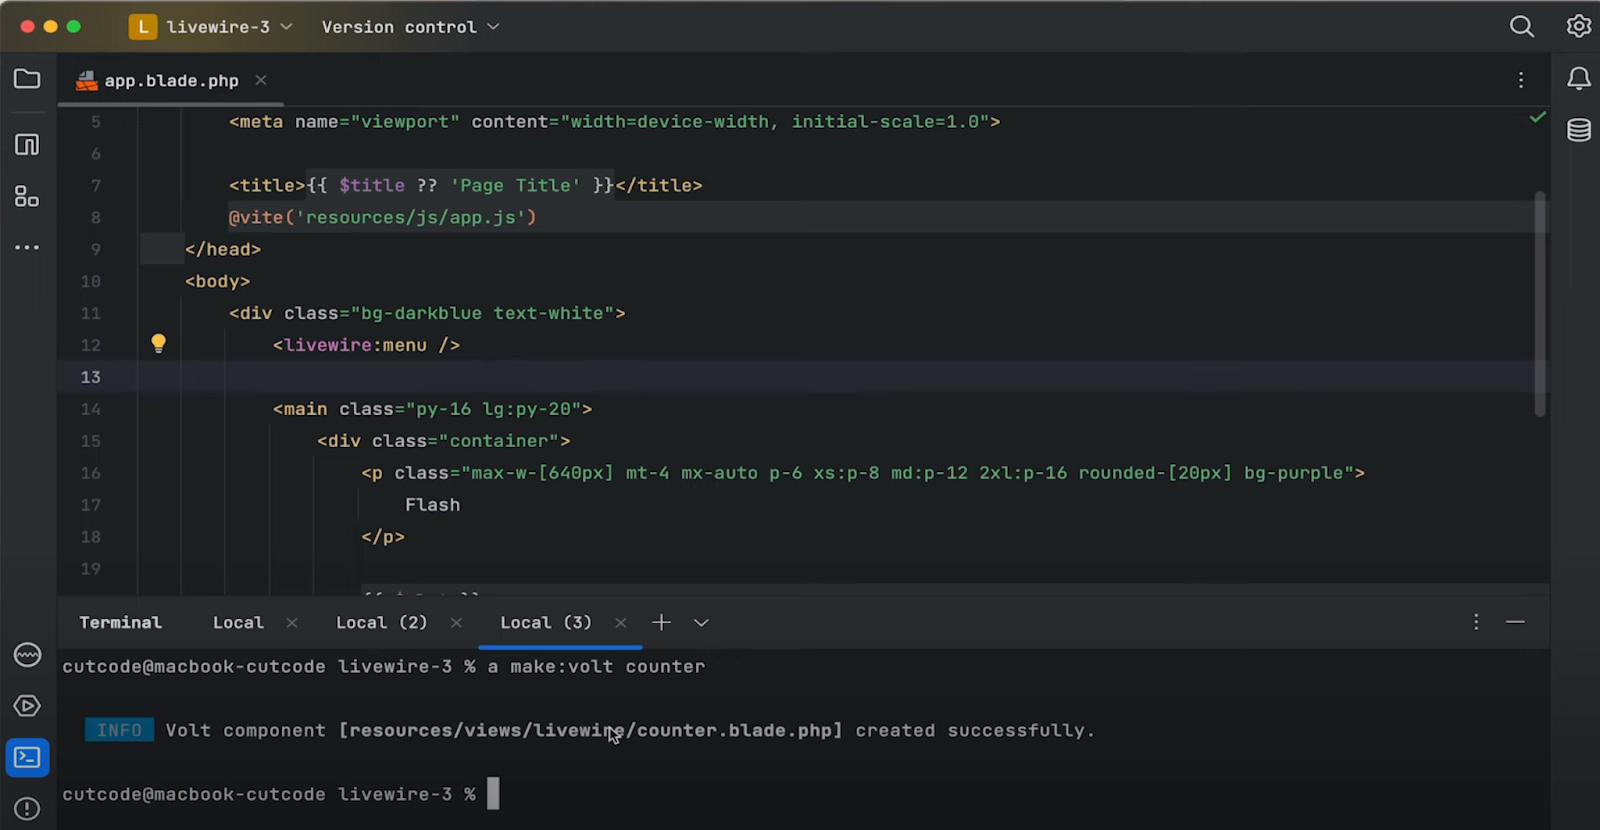Click the main tag py-16 class
Viewport: 1600px width, 830px height.
[x=432, y=409]
